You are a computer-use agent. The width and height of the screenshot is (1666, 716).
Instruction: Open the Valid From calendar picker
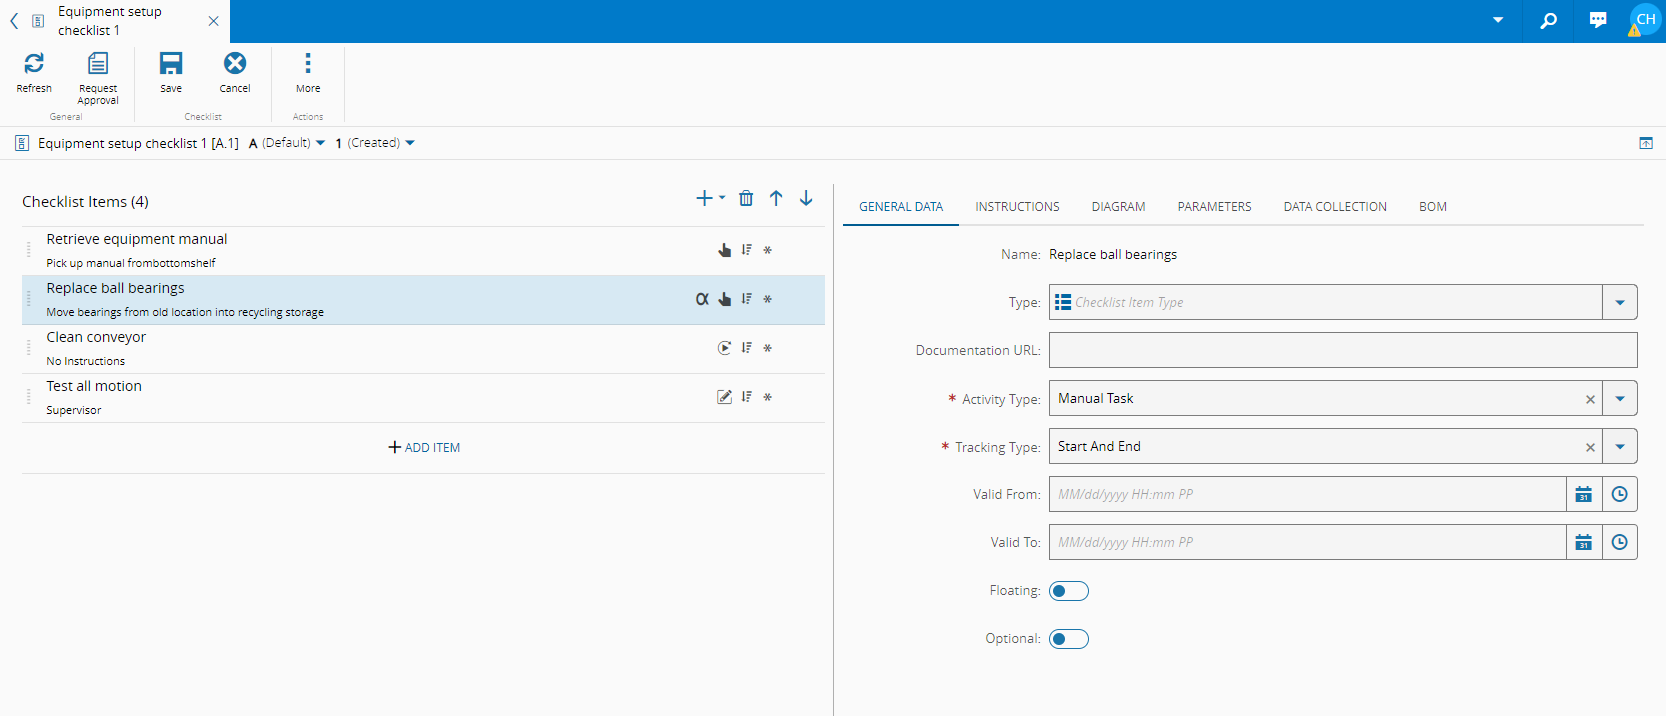point(1584,494)
